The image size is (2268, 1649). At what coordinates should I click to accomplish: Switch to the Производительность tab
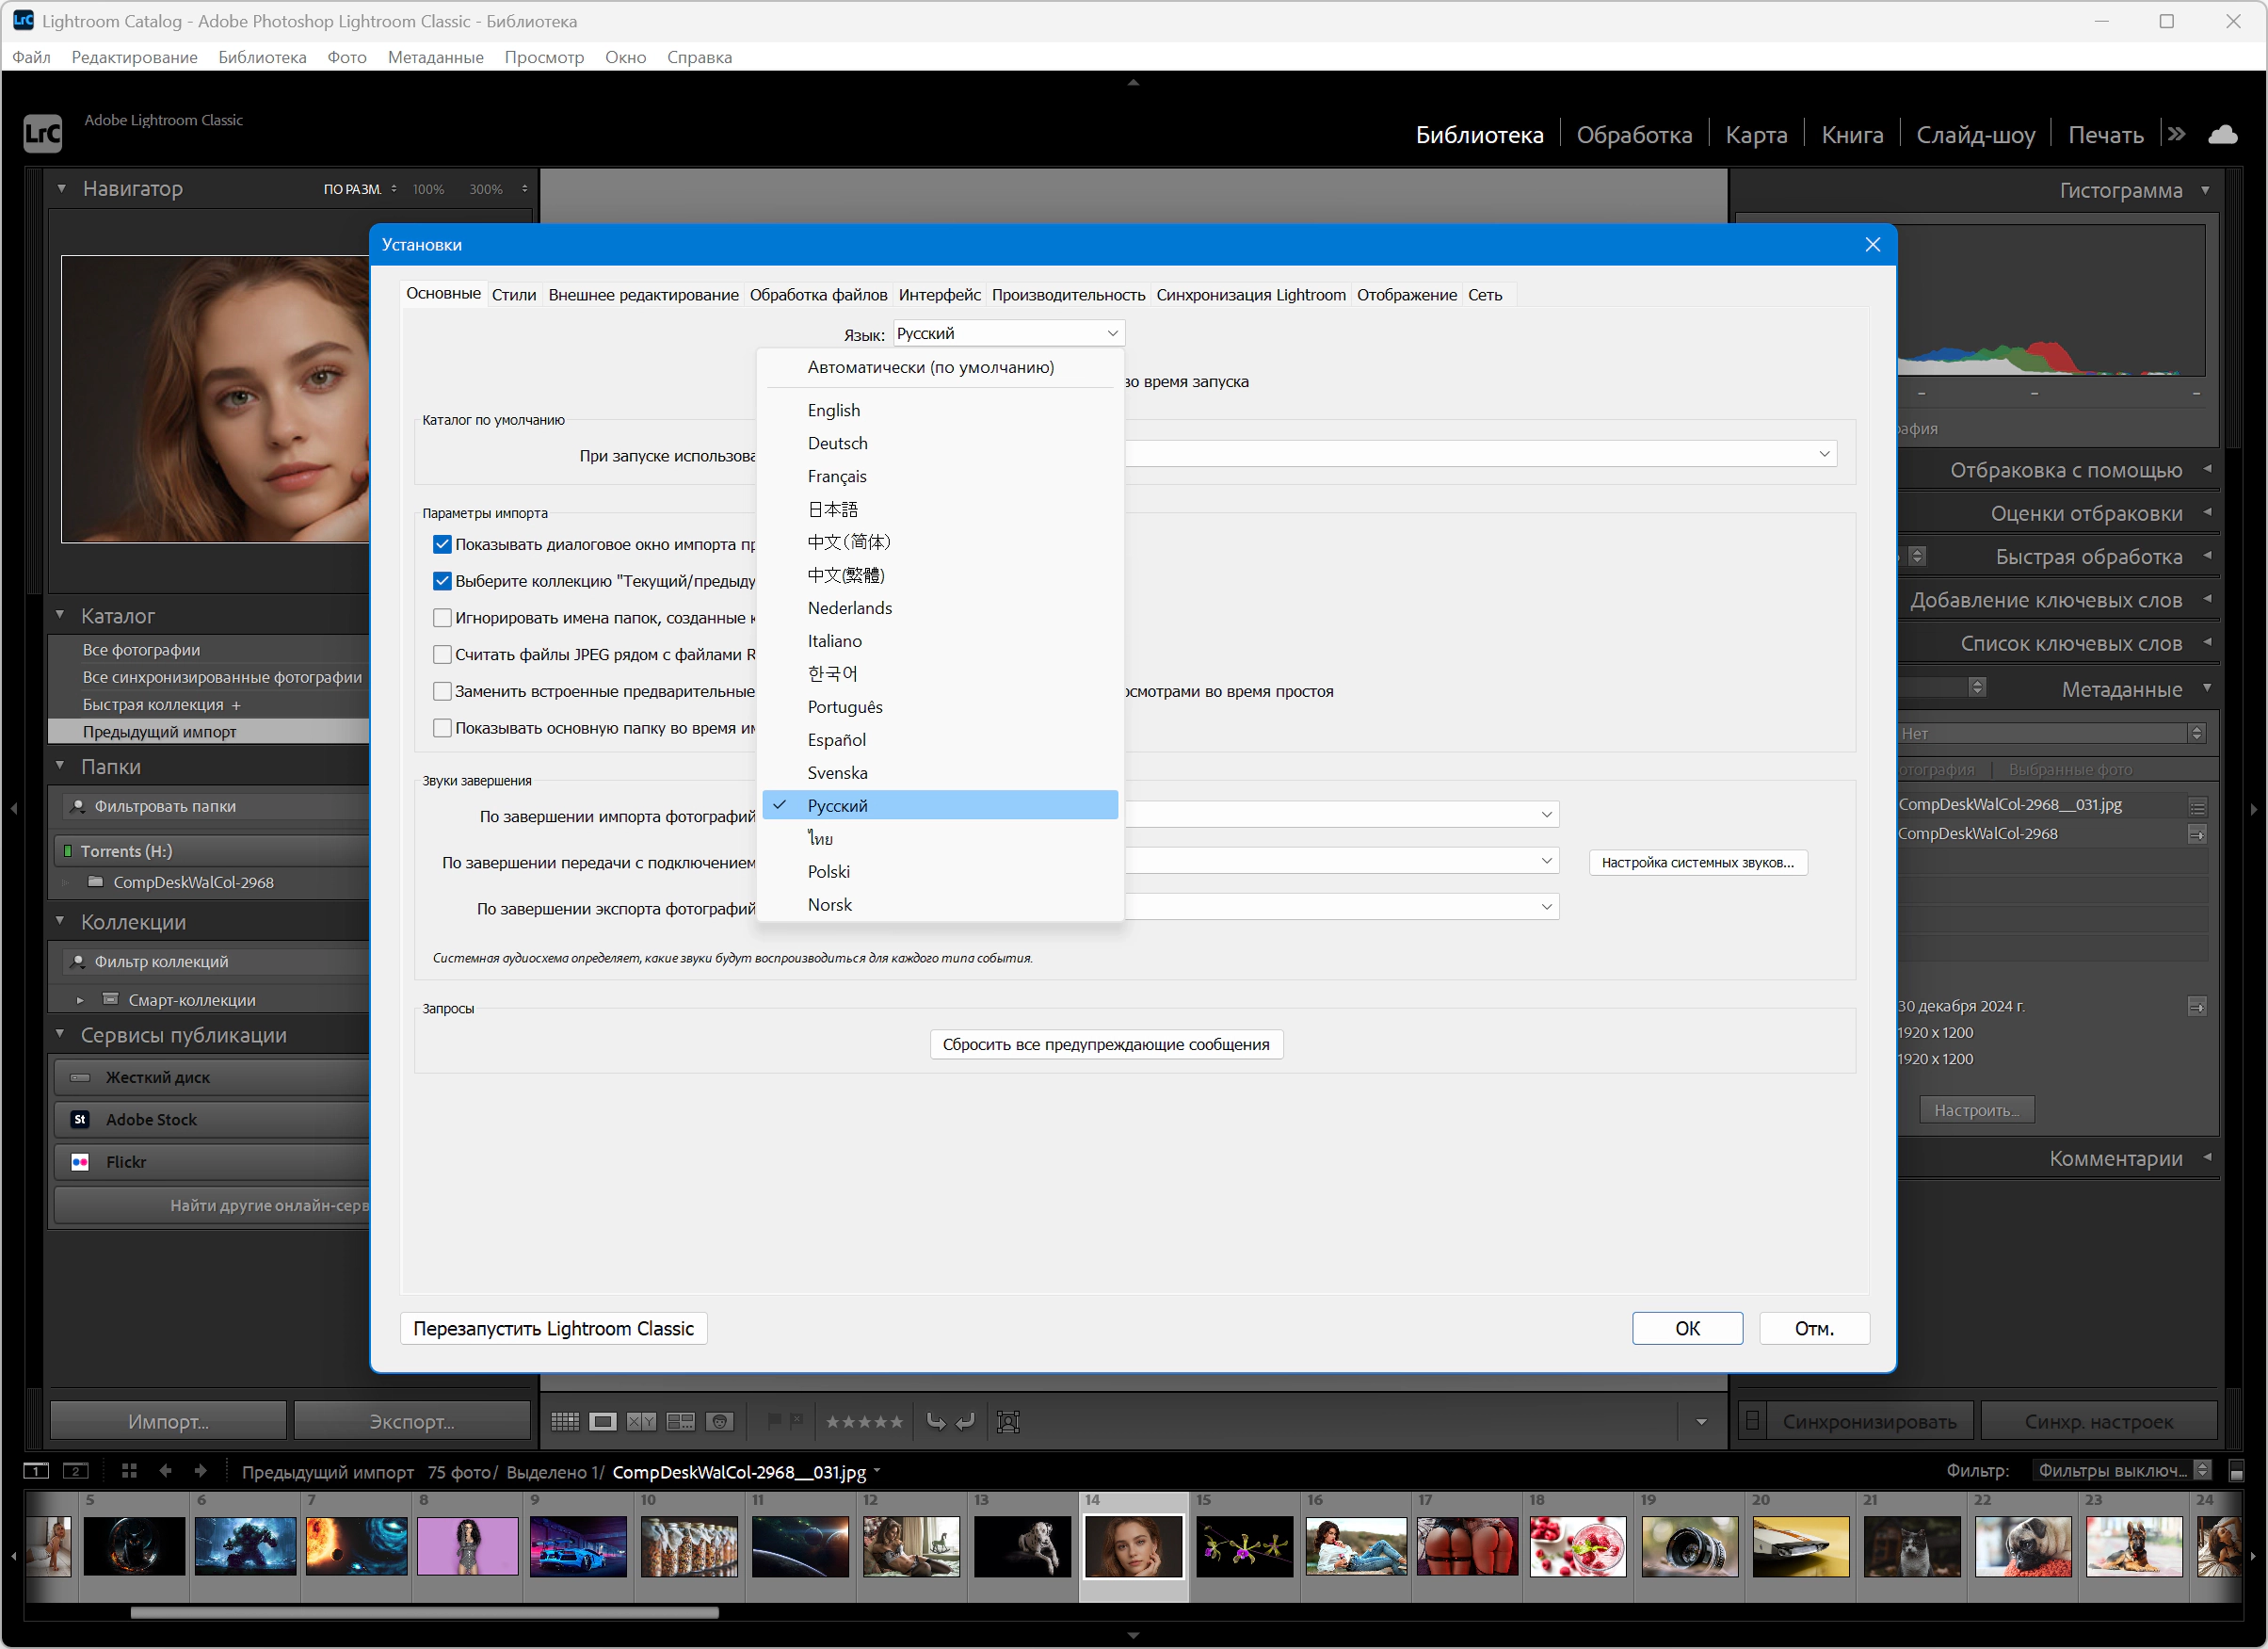click(x=1068, y=294)
